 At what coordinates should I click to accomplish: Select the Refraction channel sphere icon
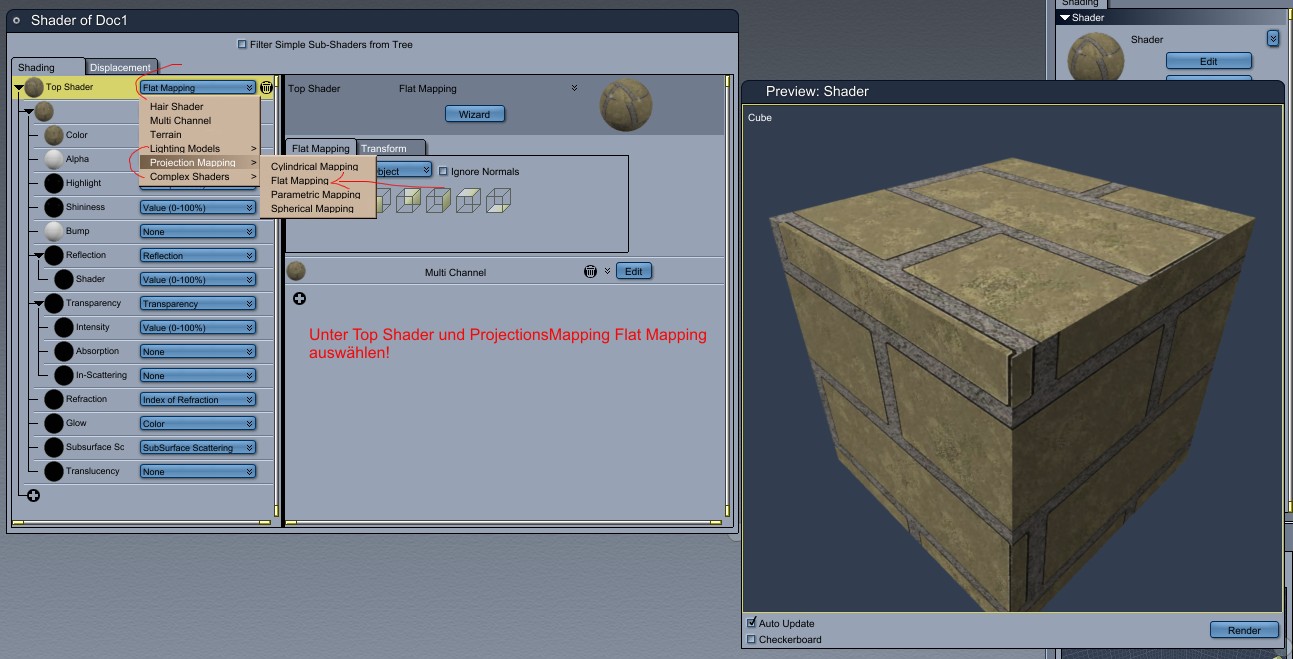[53, 399]
